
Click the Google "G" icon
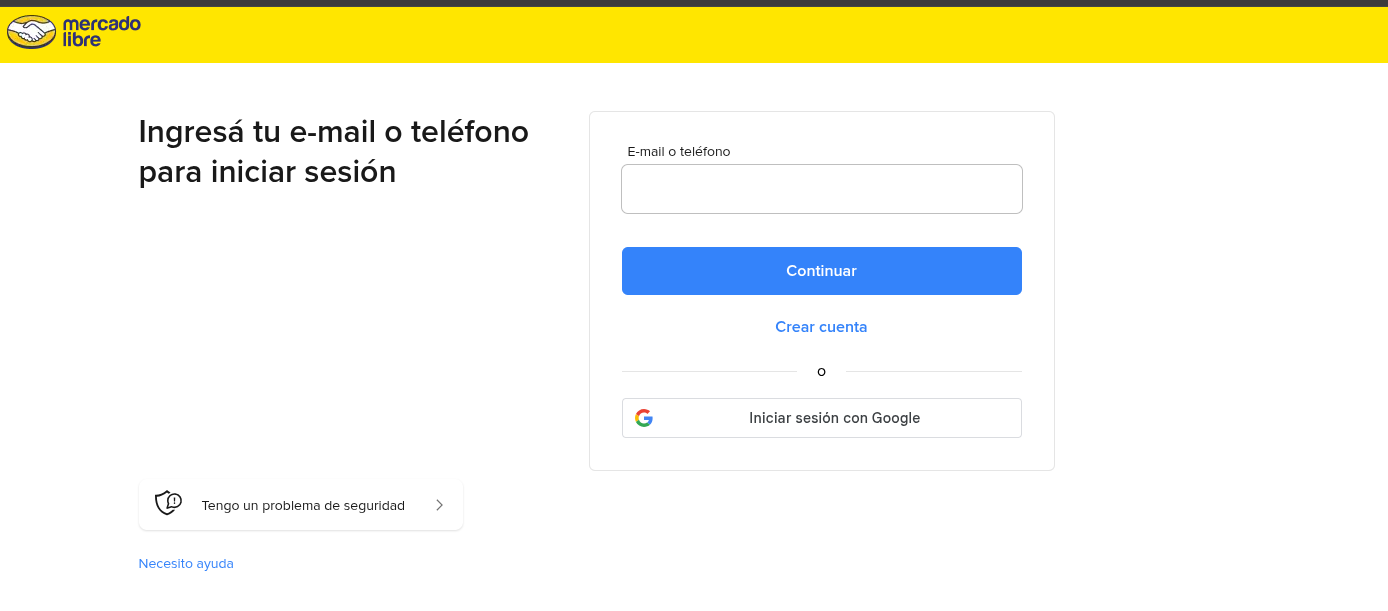[x=644, y=418]
